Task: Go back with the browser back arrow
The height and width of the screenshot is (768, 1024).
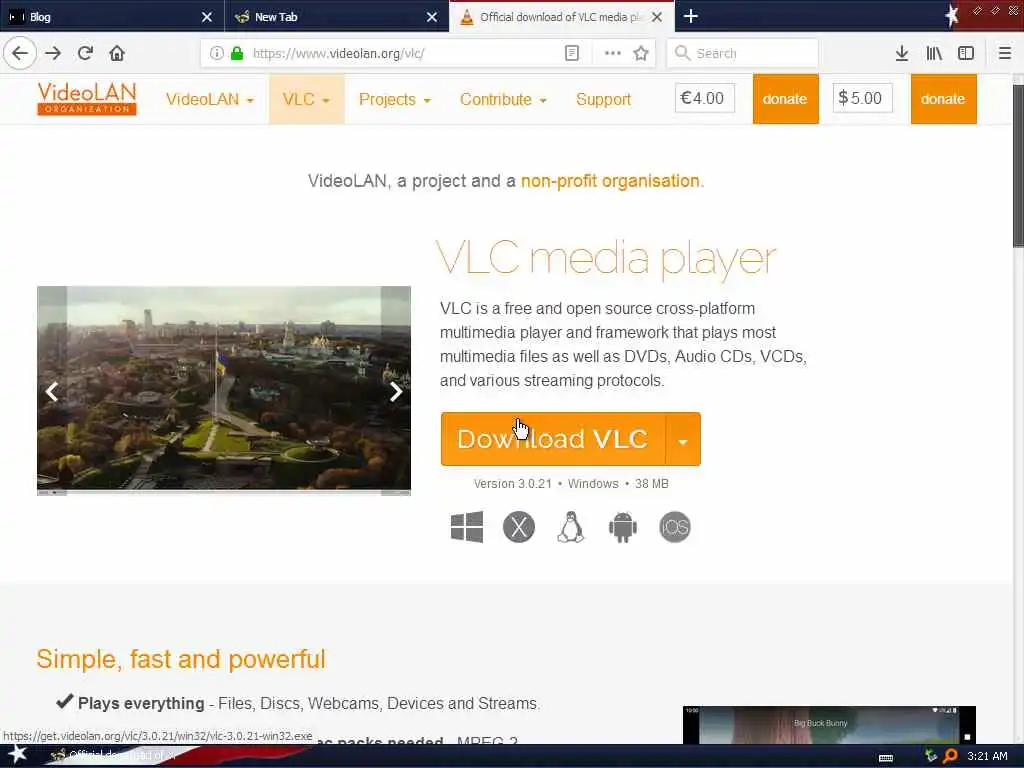Action: 20,53
